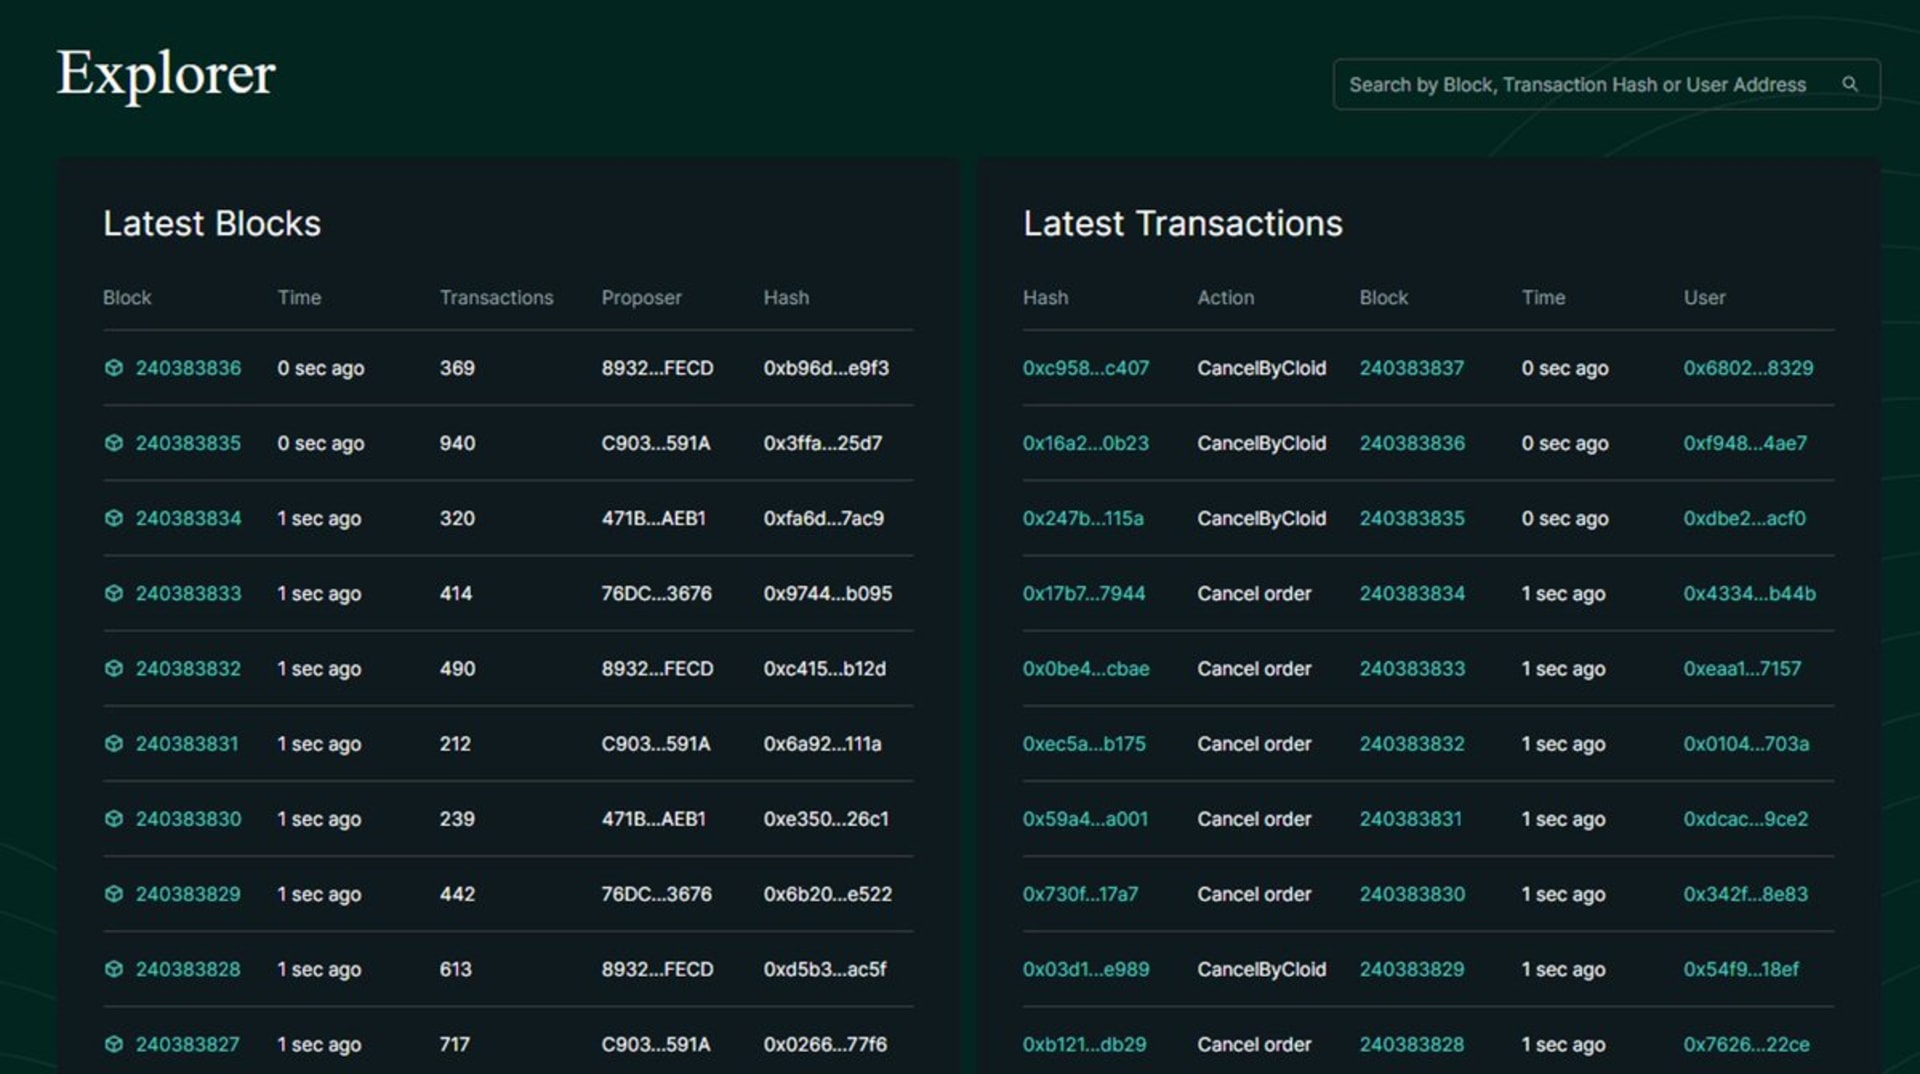Screen dimensions: 1920x1074
Task: Open transaction hash 0xb121...db29
Action: pos(1084,1044)
